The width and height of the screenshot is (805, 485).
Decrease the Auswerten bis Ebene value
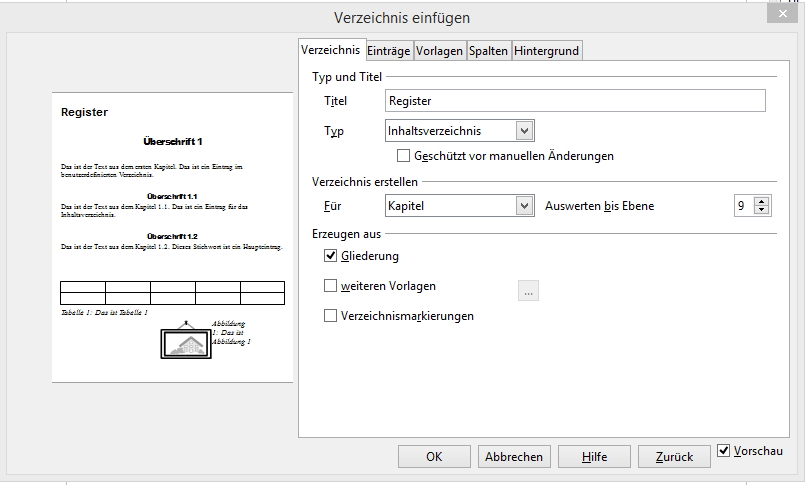coord(762,210)
